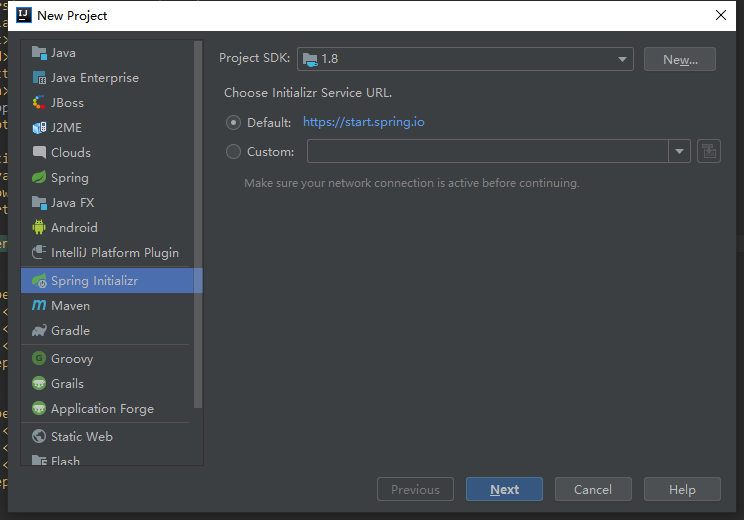Click the JBoss icon
This screenshot has height=520, width=744.
[x=40, y=103]
